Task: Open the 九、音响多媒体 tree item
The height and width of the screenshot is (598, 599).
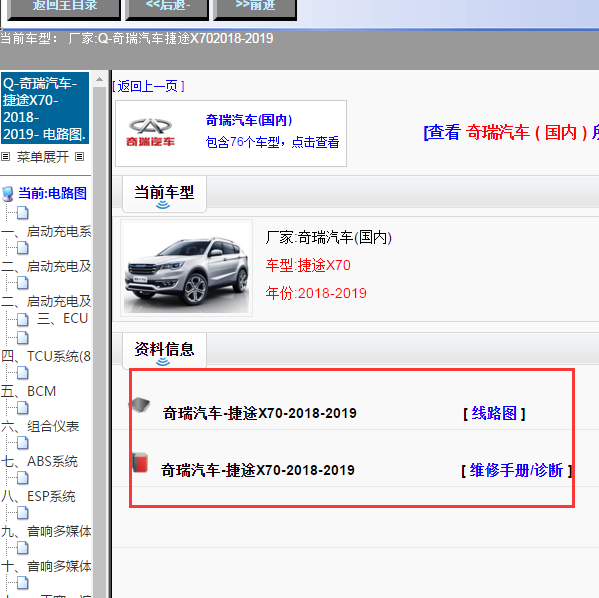Action: point(46,532)
